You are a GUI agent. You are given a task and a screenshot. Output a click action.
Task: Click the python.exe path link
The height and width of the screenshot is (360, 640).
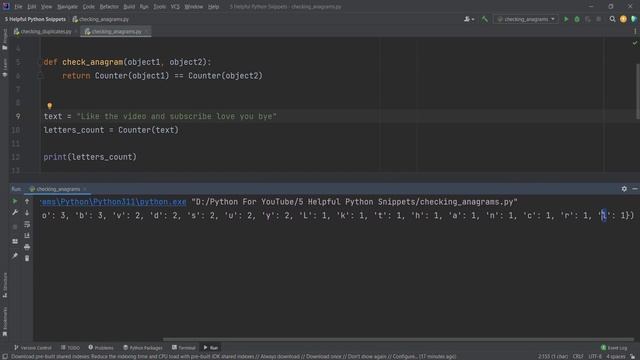coord(113,202)
